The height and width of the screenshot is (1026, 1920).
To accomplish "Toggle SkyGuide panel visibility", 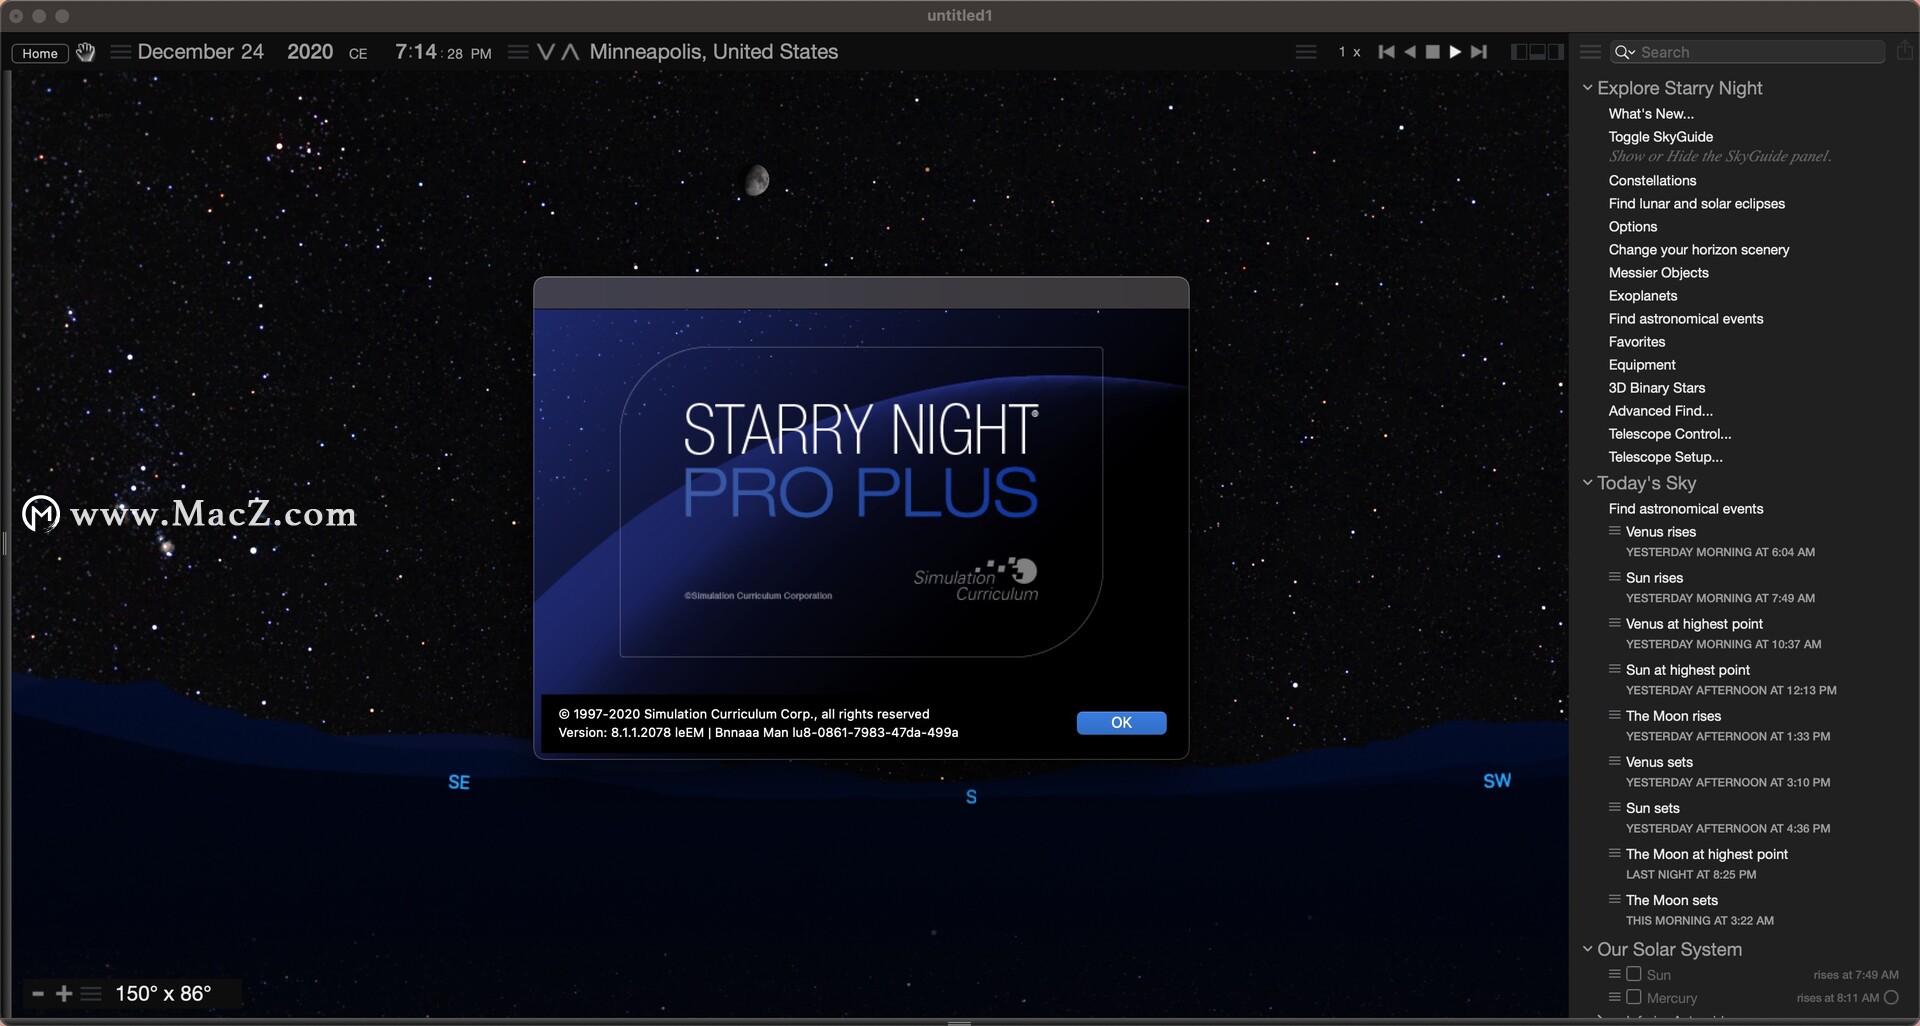I will pyautogui.click(x=1659, y=136).
